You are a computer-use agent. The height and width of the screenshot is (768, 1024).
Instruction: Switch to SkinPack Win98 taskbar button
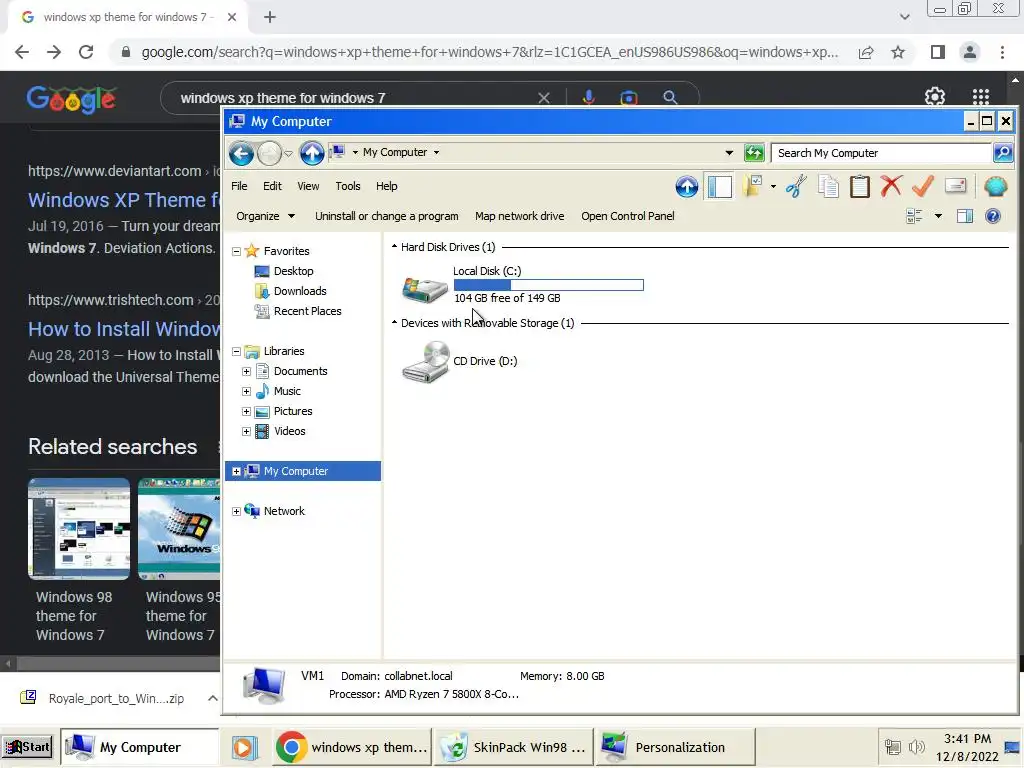coord(514,747)
